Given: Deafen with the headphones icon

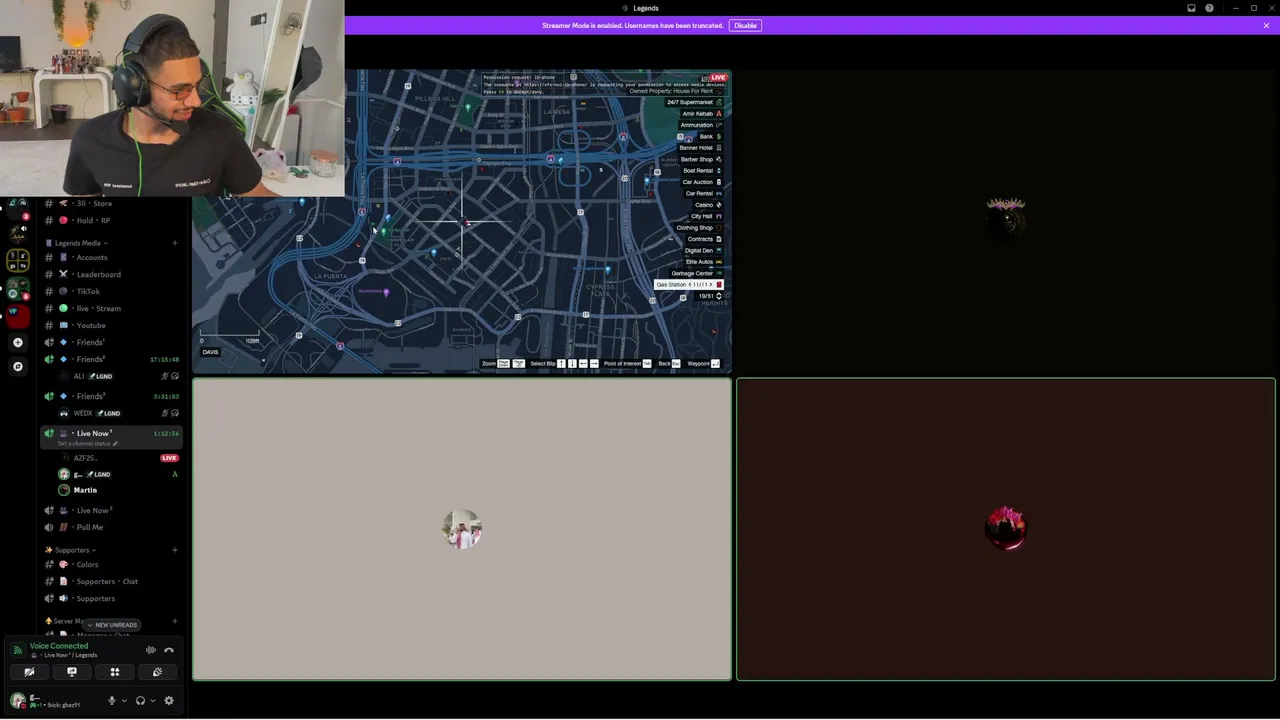Looking at the screenshot, I should [x=140, y=701].
